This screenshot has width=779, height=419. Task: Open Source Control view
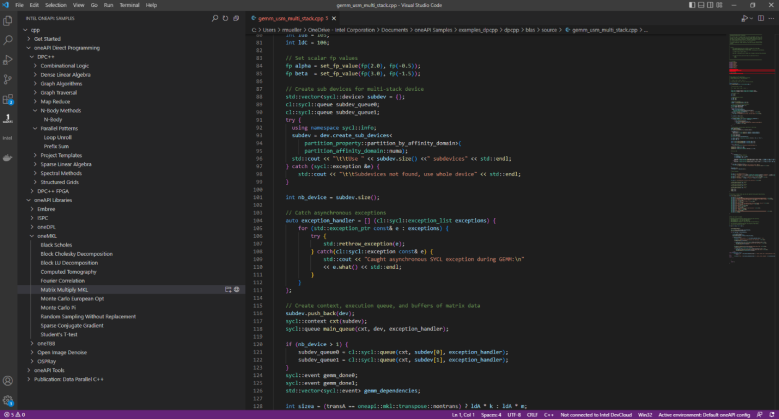(x=8, y=80)
